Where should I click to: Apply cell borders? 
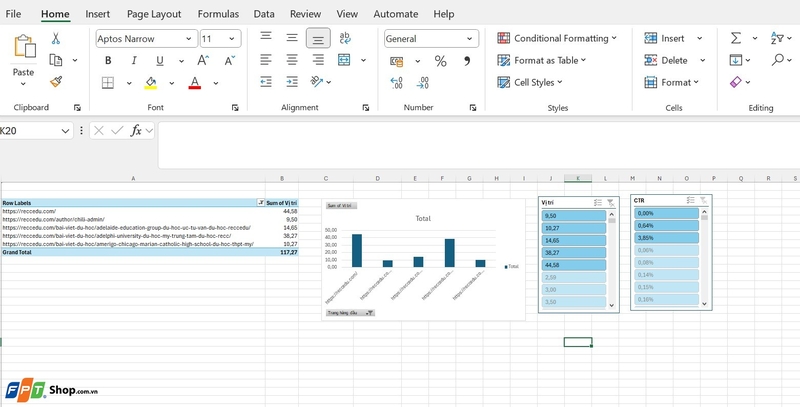pos(108,83)
